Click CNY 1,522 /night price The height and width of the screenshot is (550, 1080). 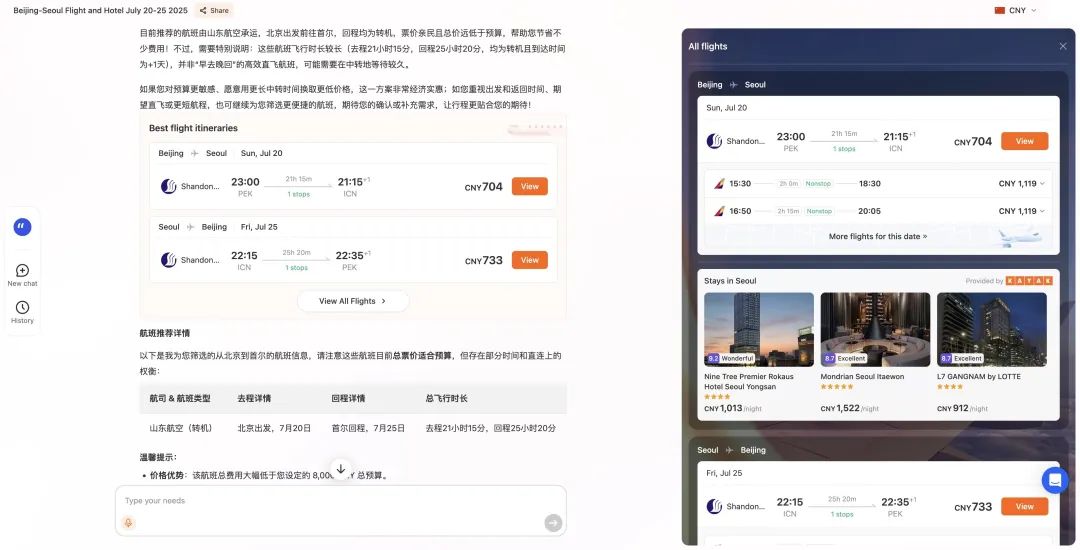(x=850, y=408)
